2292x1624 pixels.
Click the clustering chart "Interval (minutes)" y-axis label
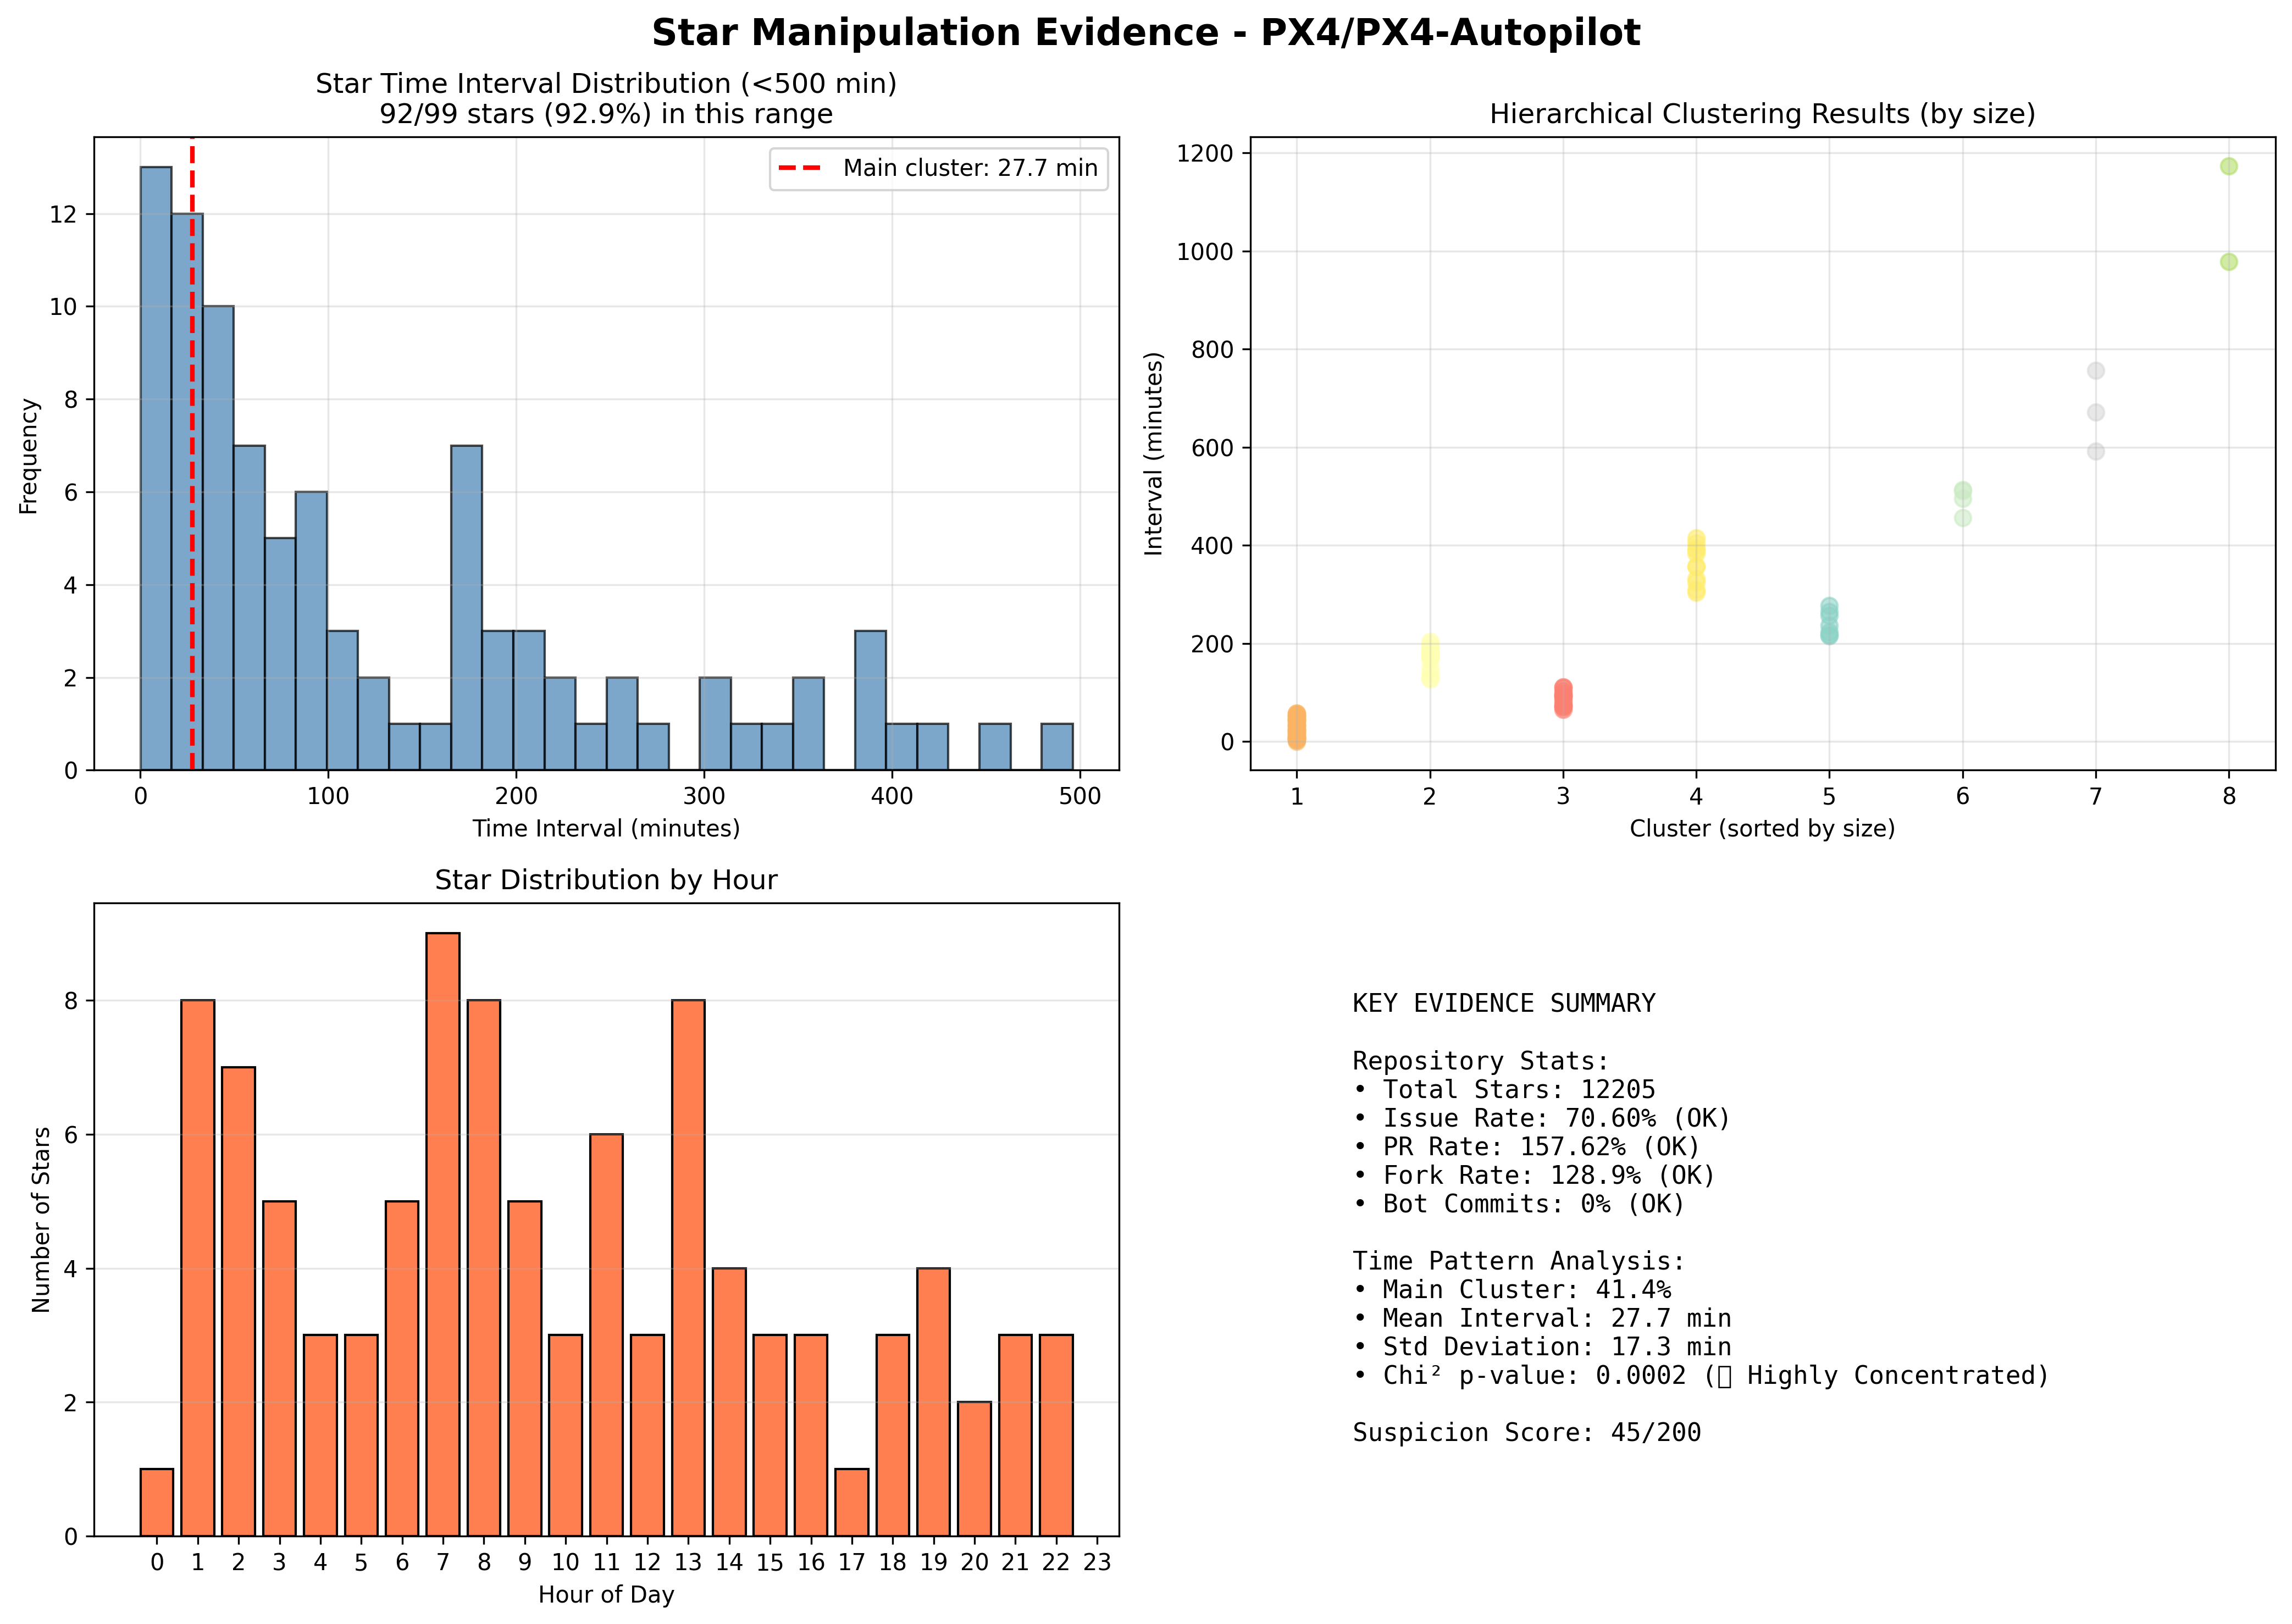coord(1154,454)
